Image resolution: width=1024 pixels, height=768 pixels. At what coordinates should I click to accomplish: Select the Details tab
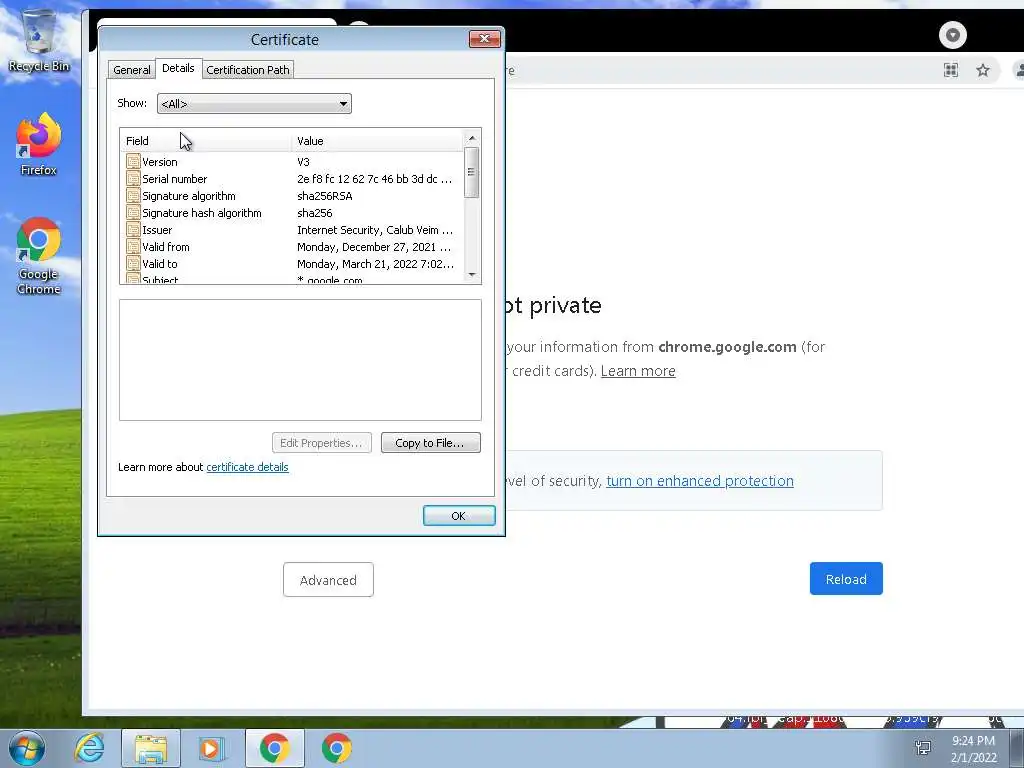coord(178,68)
